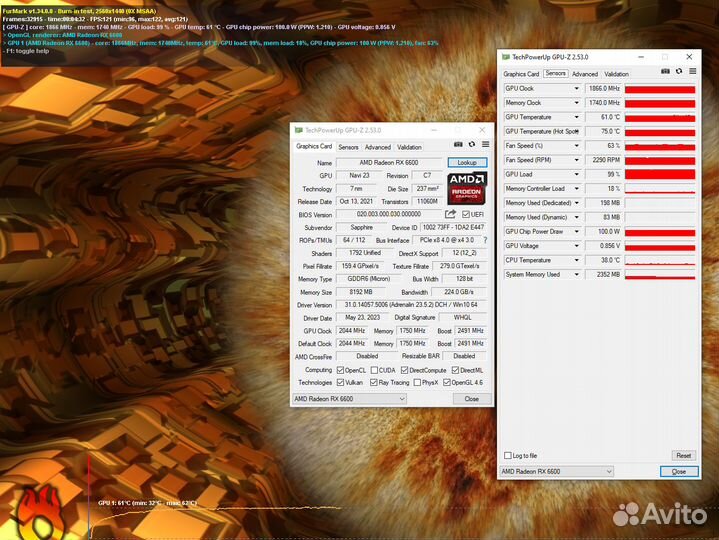Click camera icon in Graphics Card window
Screen dimensions: 719x540
(x=458, y=144)
